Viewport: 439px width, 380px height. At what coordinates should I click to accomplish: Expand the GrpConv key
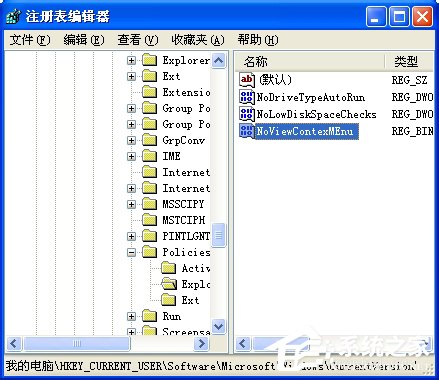pos(131,140)
